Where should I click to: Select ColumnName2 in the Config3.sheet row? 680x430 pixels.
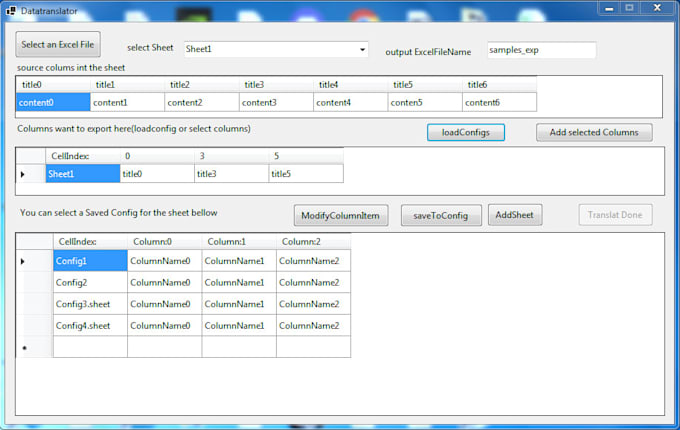pyautogui.click(x=313, y=304)
